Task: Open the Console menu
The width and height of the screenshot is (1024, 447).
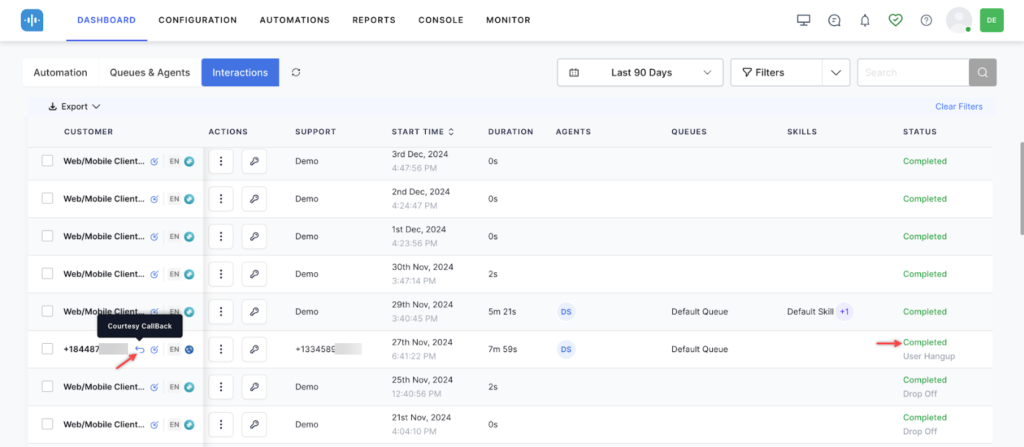Action: tap(441, 20)
